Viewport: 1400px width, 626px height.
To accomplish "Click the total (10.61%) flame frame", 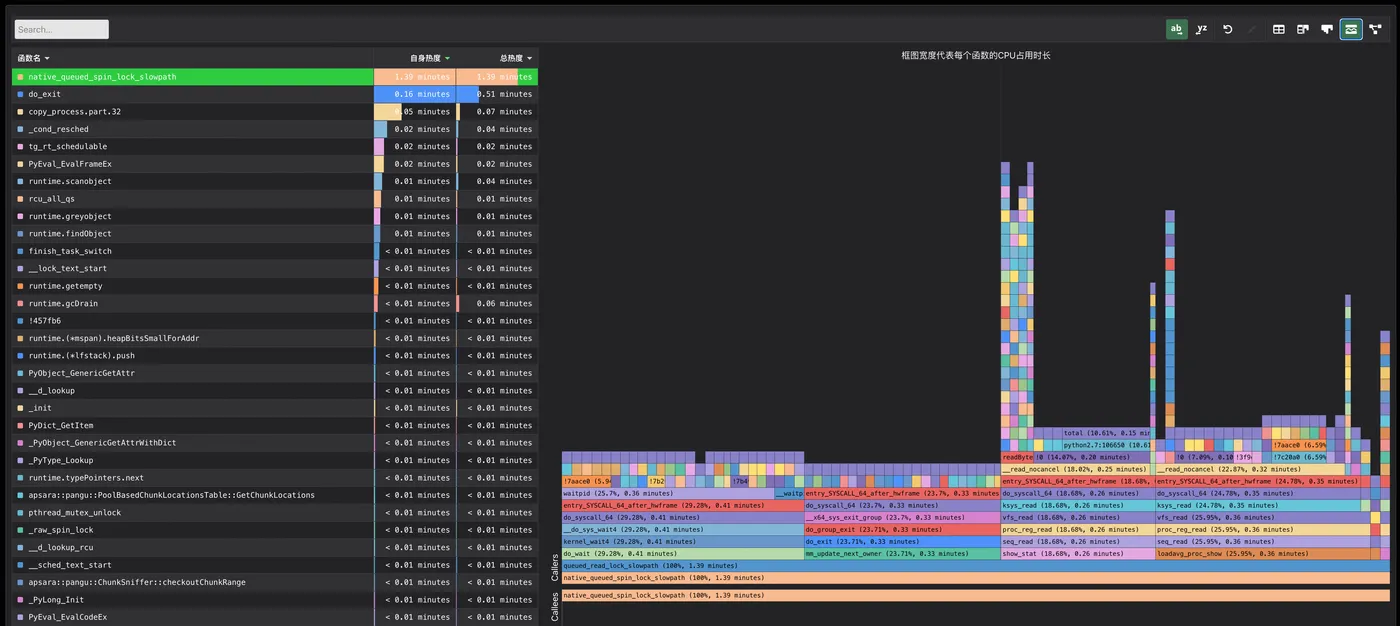I will [x=1106, y=433].
